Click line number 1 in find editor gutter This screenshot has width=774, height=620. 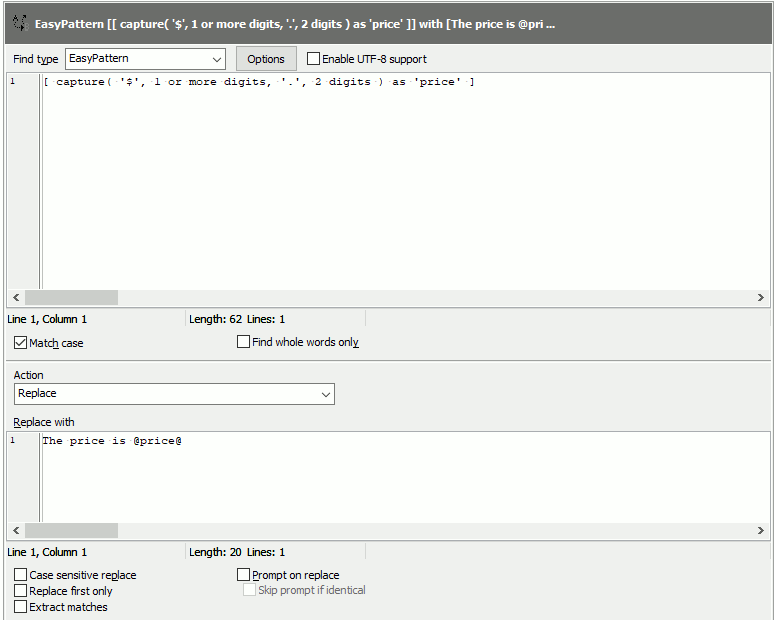pyautogui.click(x=13, y=82)
